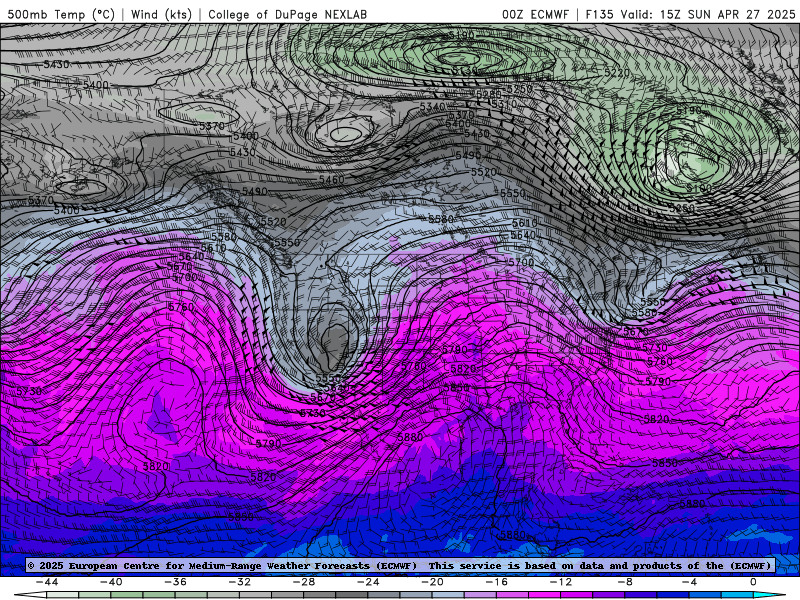Click the -36 color scale label
800x600 pixels.
[176, 582]
